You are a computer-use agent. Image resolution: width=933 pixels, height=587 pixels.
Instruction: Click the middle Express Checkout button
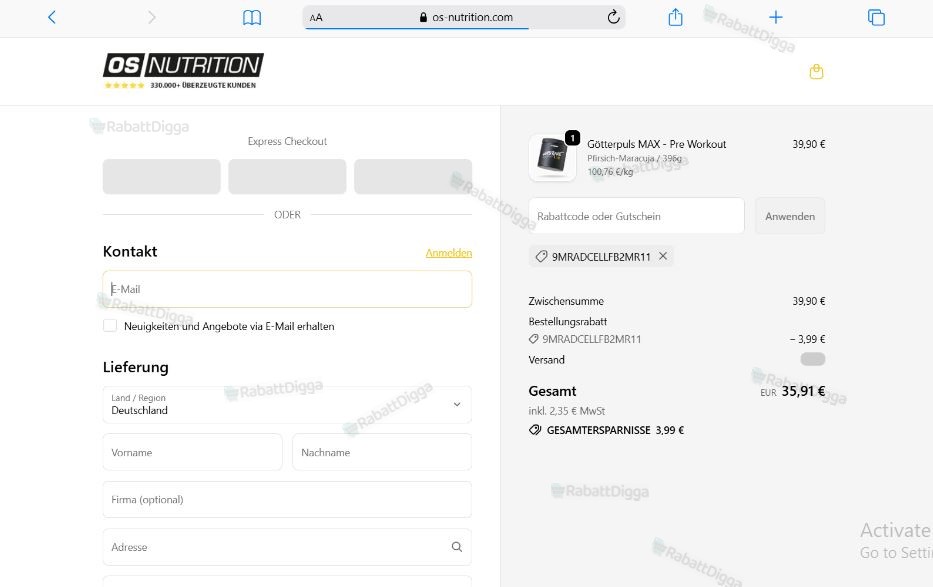point(287,177)
